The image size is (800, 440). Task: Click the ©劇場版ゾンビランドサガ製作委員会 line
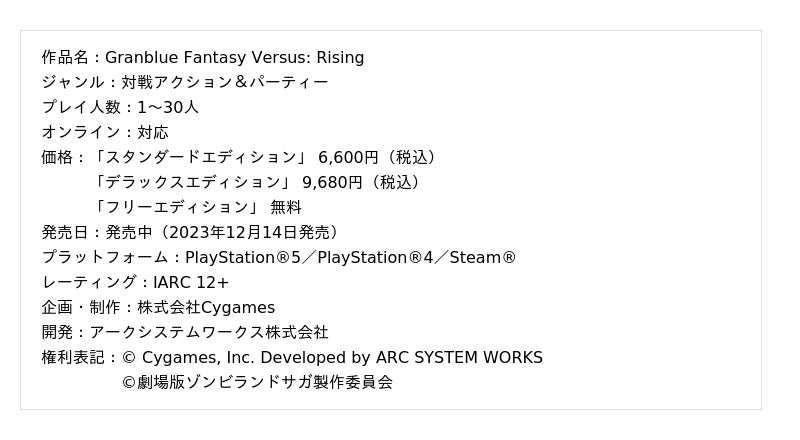(x=257, y=381)
